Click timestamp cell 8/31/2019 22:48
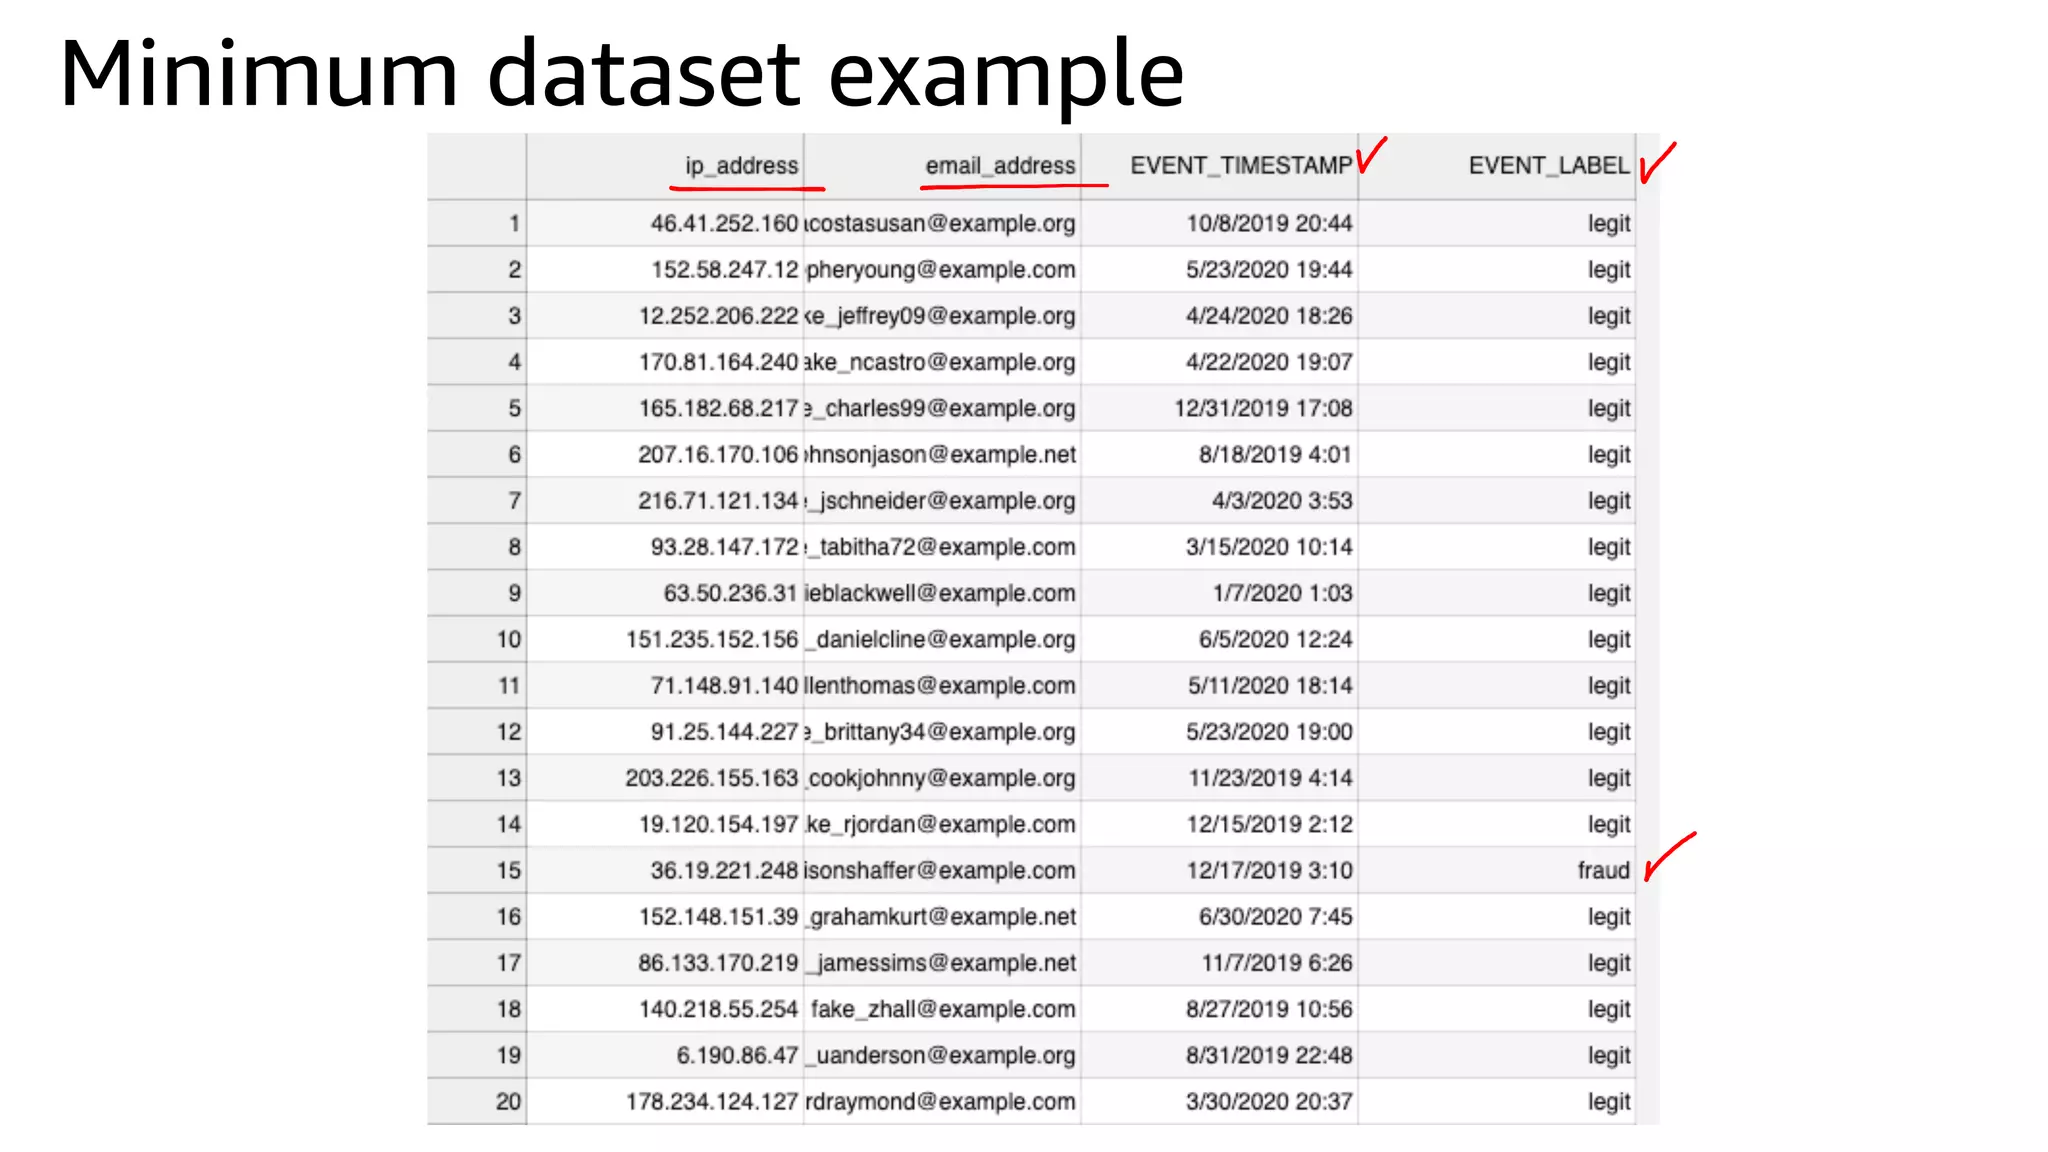 click(x=1219, y=1055)
